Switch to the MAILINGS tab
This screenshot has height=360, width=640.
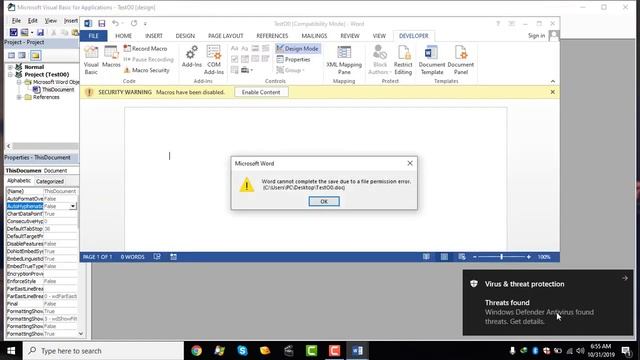click(x=314, y=36)
